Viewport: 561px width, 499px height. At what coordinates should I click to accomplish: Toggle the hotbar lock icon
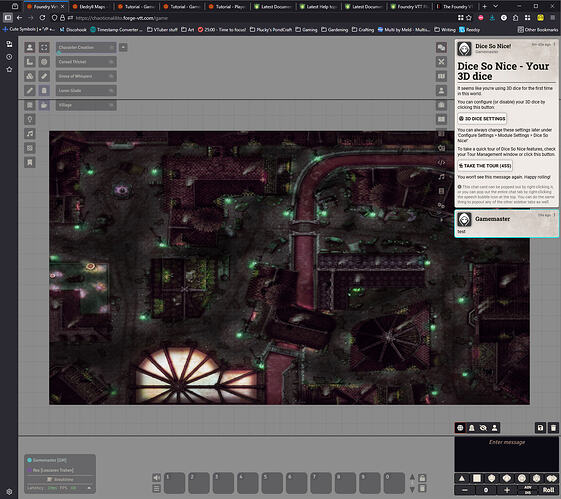[x=422, y=478]
